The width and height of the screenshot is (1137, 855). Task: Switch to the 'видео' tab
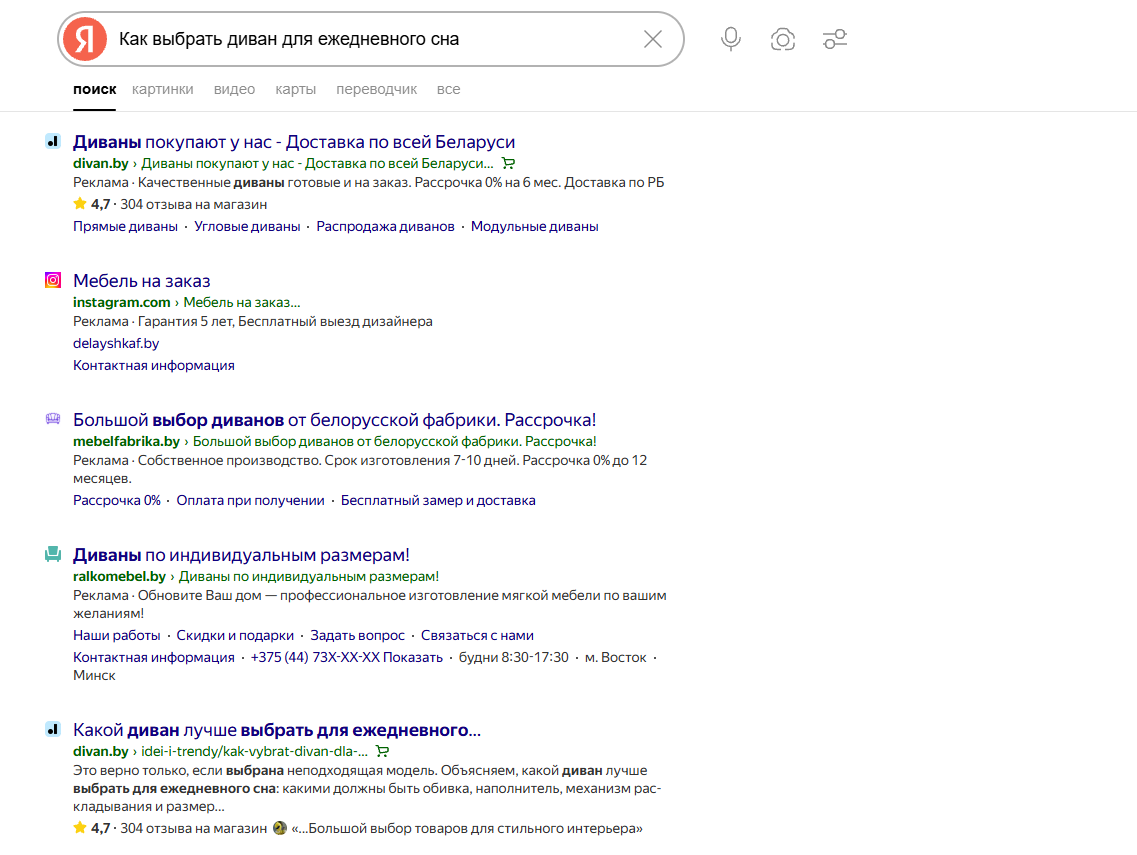tap(234, 89)
